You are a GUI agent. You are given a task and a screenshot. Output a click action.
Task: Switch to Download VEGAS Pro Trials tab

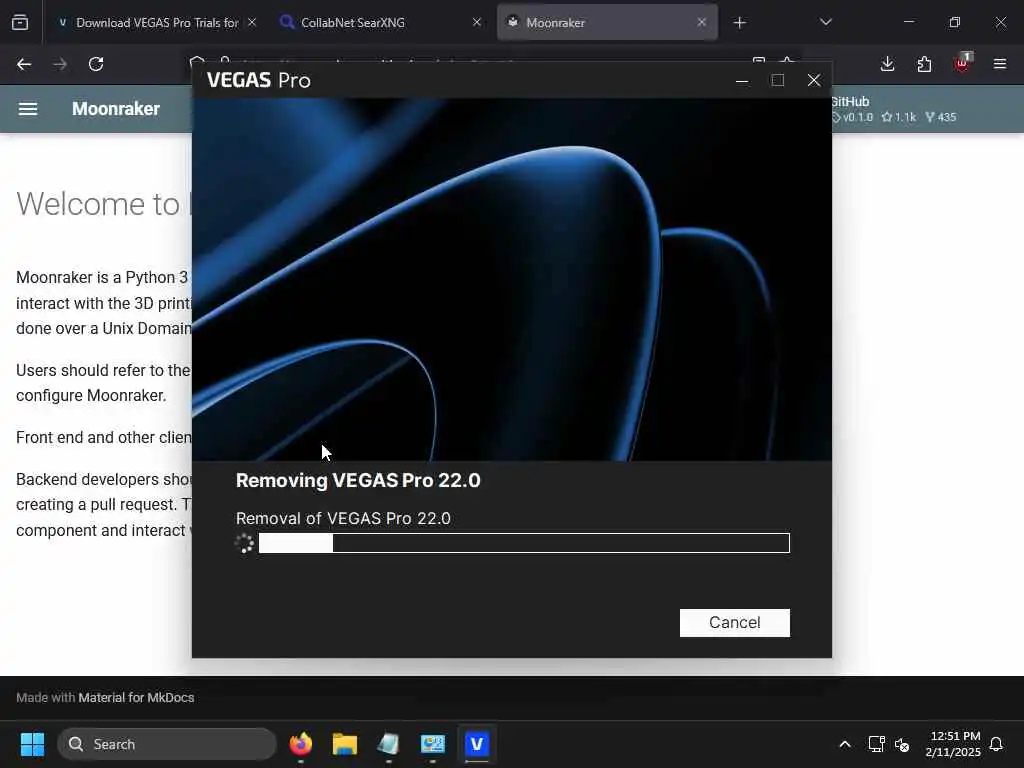coord(156,23)
